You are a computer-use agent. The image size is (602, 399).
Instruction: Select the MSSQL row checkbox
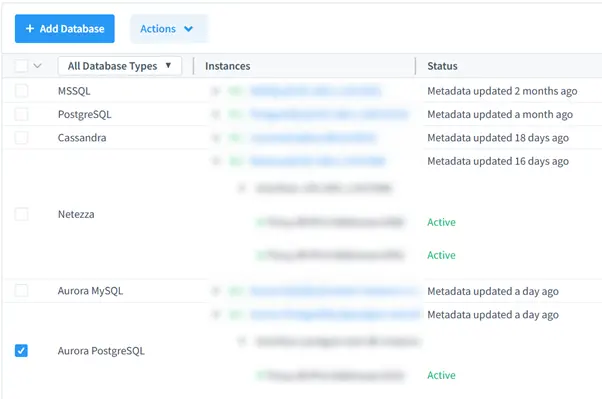[x=22, y=91]
